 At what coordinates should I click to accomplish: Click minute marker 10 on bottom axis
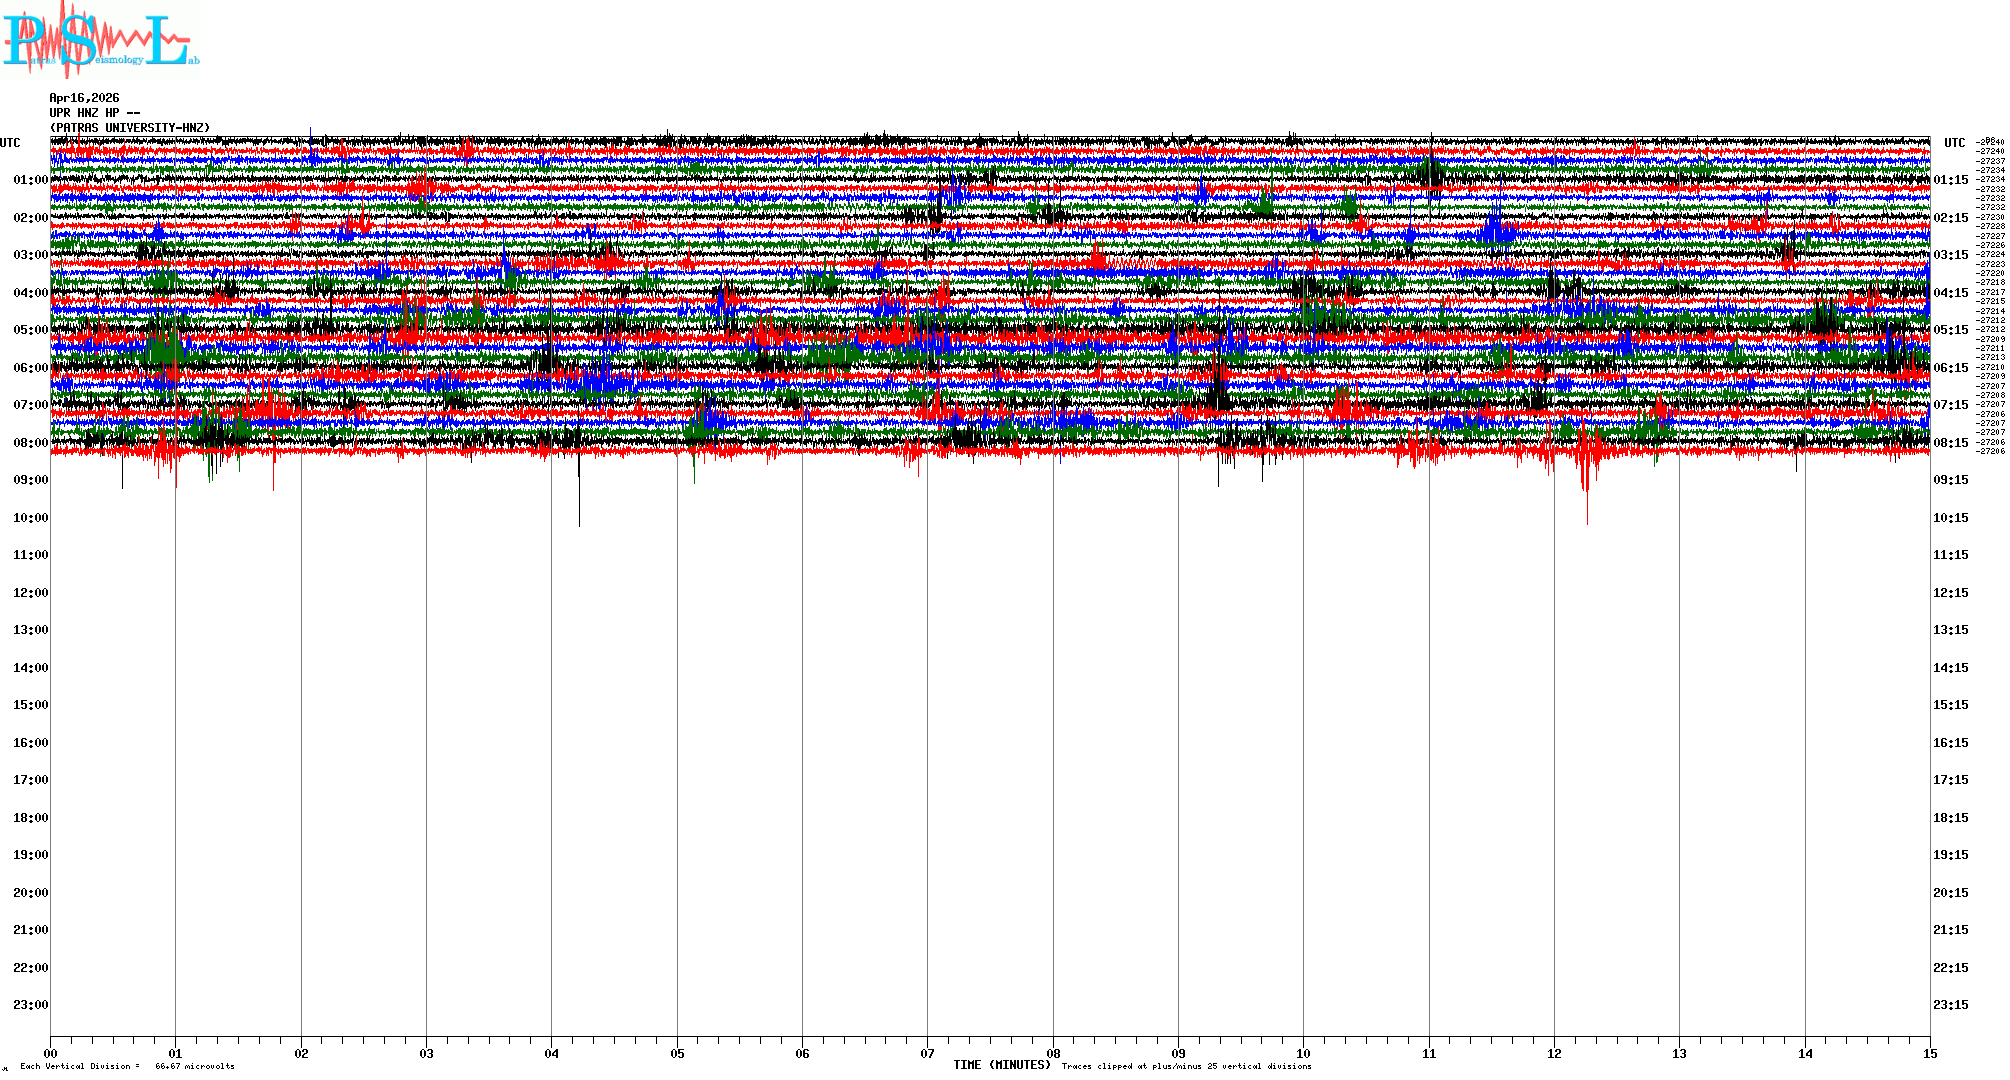coord(1303,1054)
